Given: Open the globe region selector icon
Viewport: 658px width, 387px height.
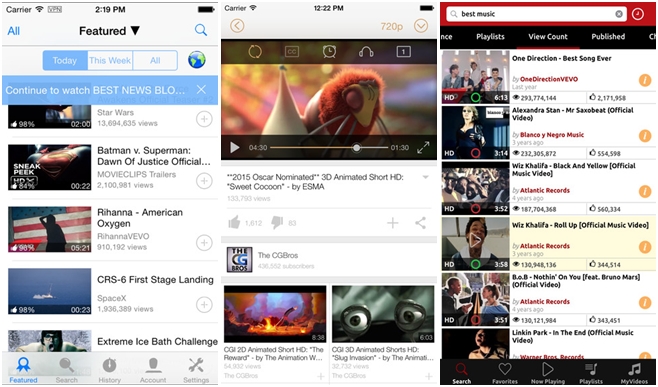Looking at the screenshot, I should coord(197,60).
